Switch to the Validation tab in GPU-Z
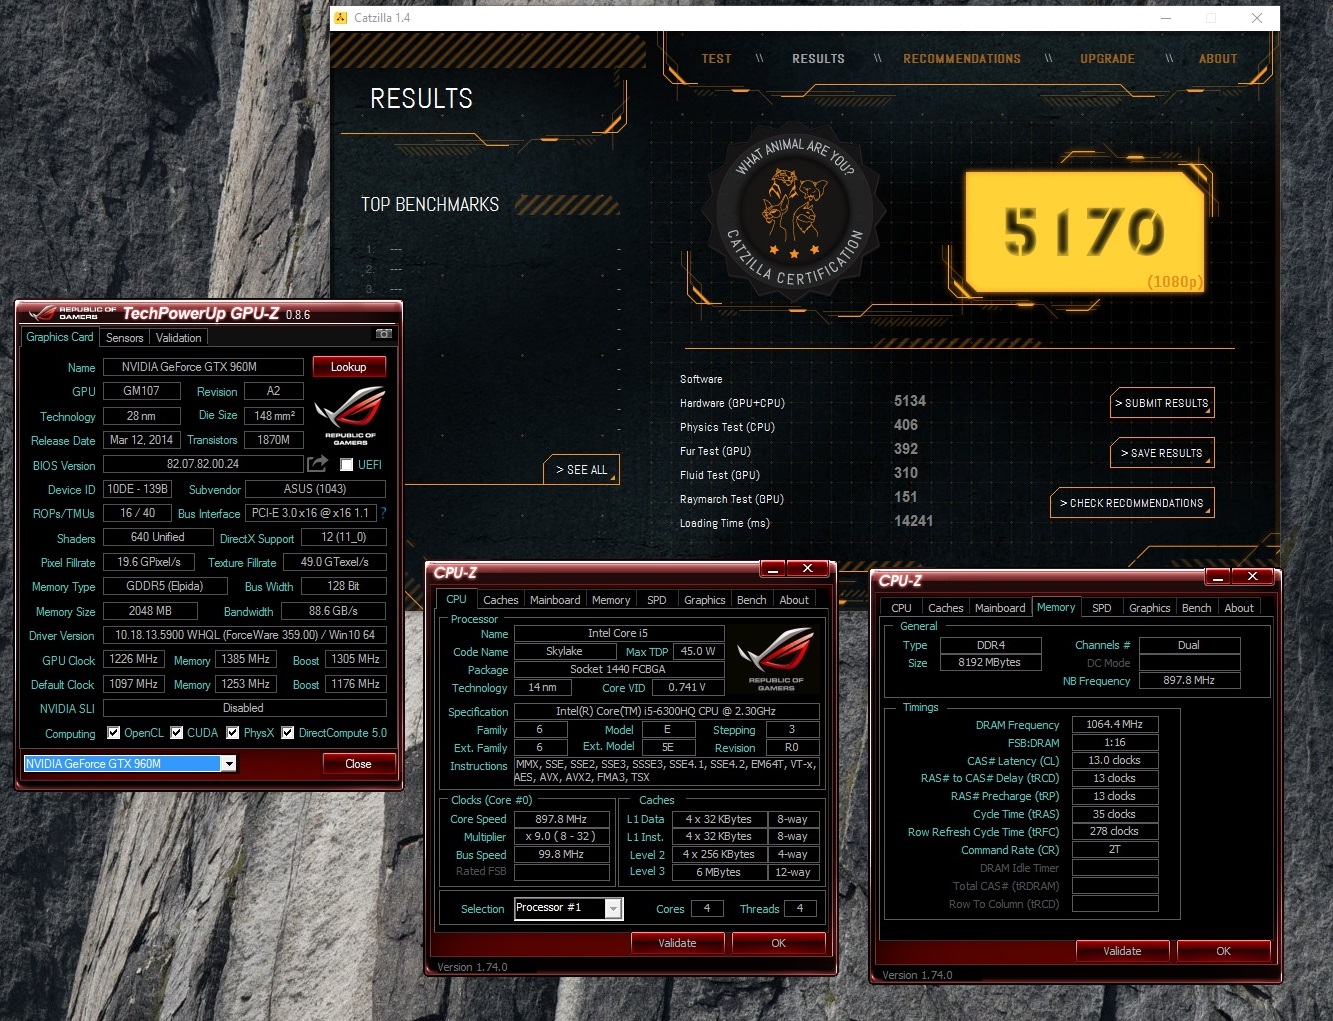The width and height of the screenshot is (1333, 1021). tap(179, 338)
